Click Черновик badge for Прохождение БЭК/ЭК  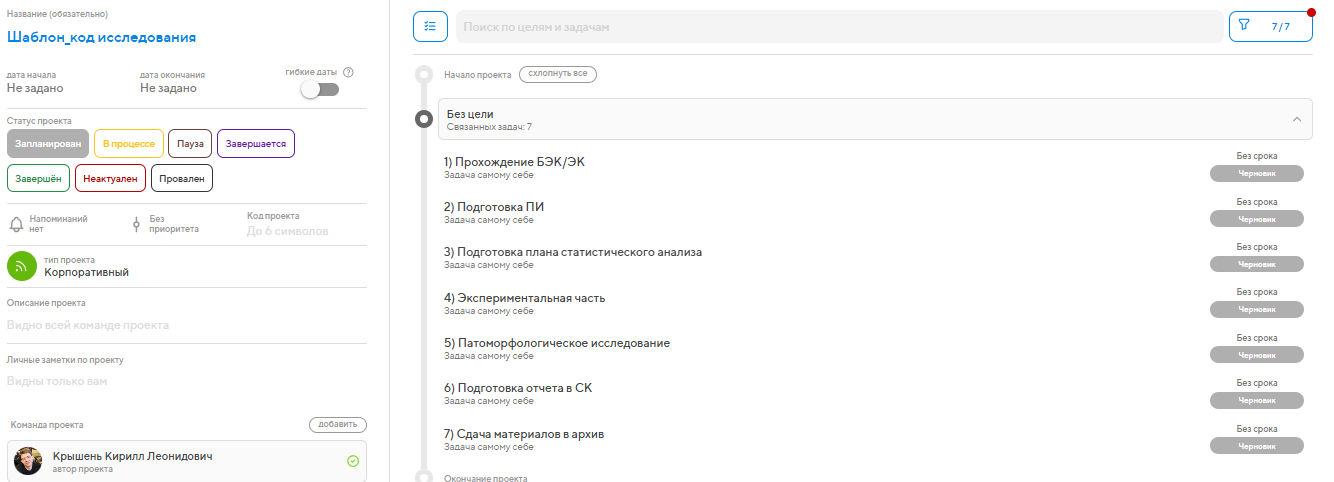(x=1257, y=173)
